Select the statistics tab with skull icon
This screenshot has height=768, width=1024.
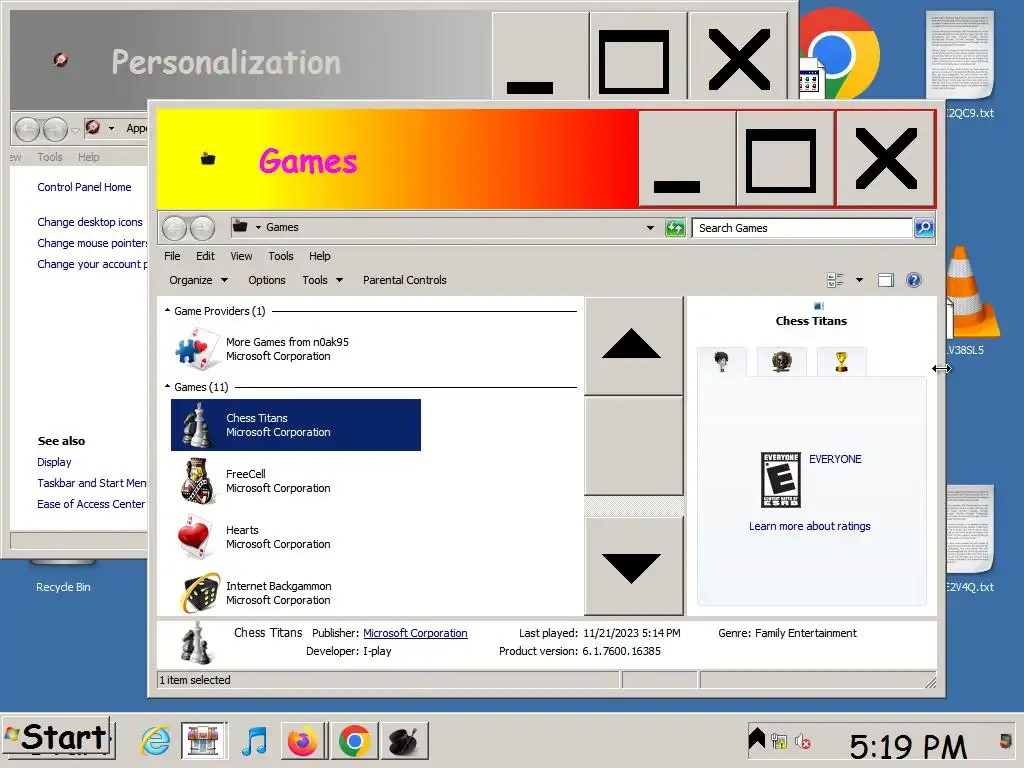782,362
